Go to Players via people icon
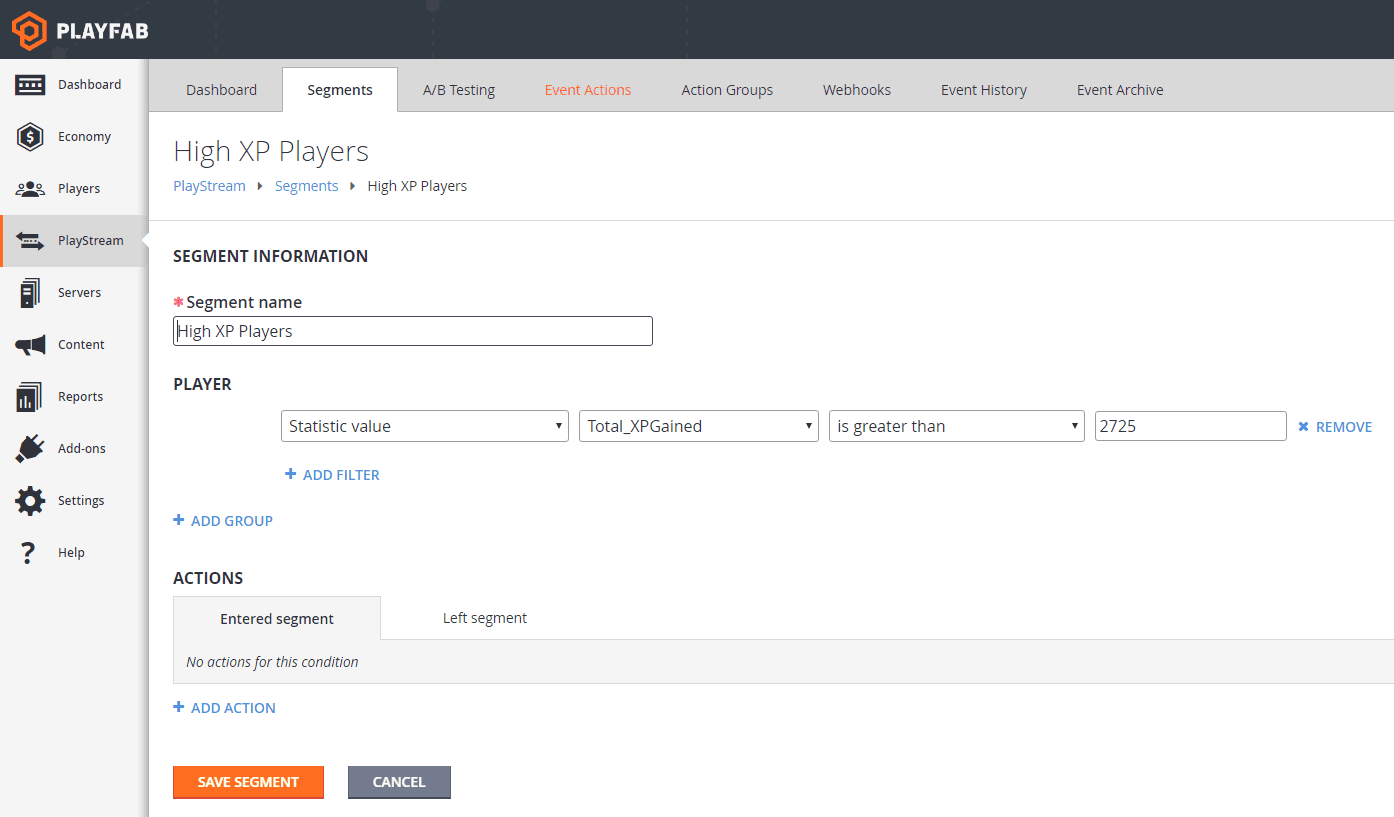The width and height of the screenshot is (1394, 817). coord(30,188)
